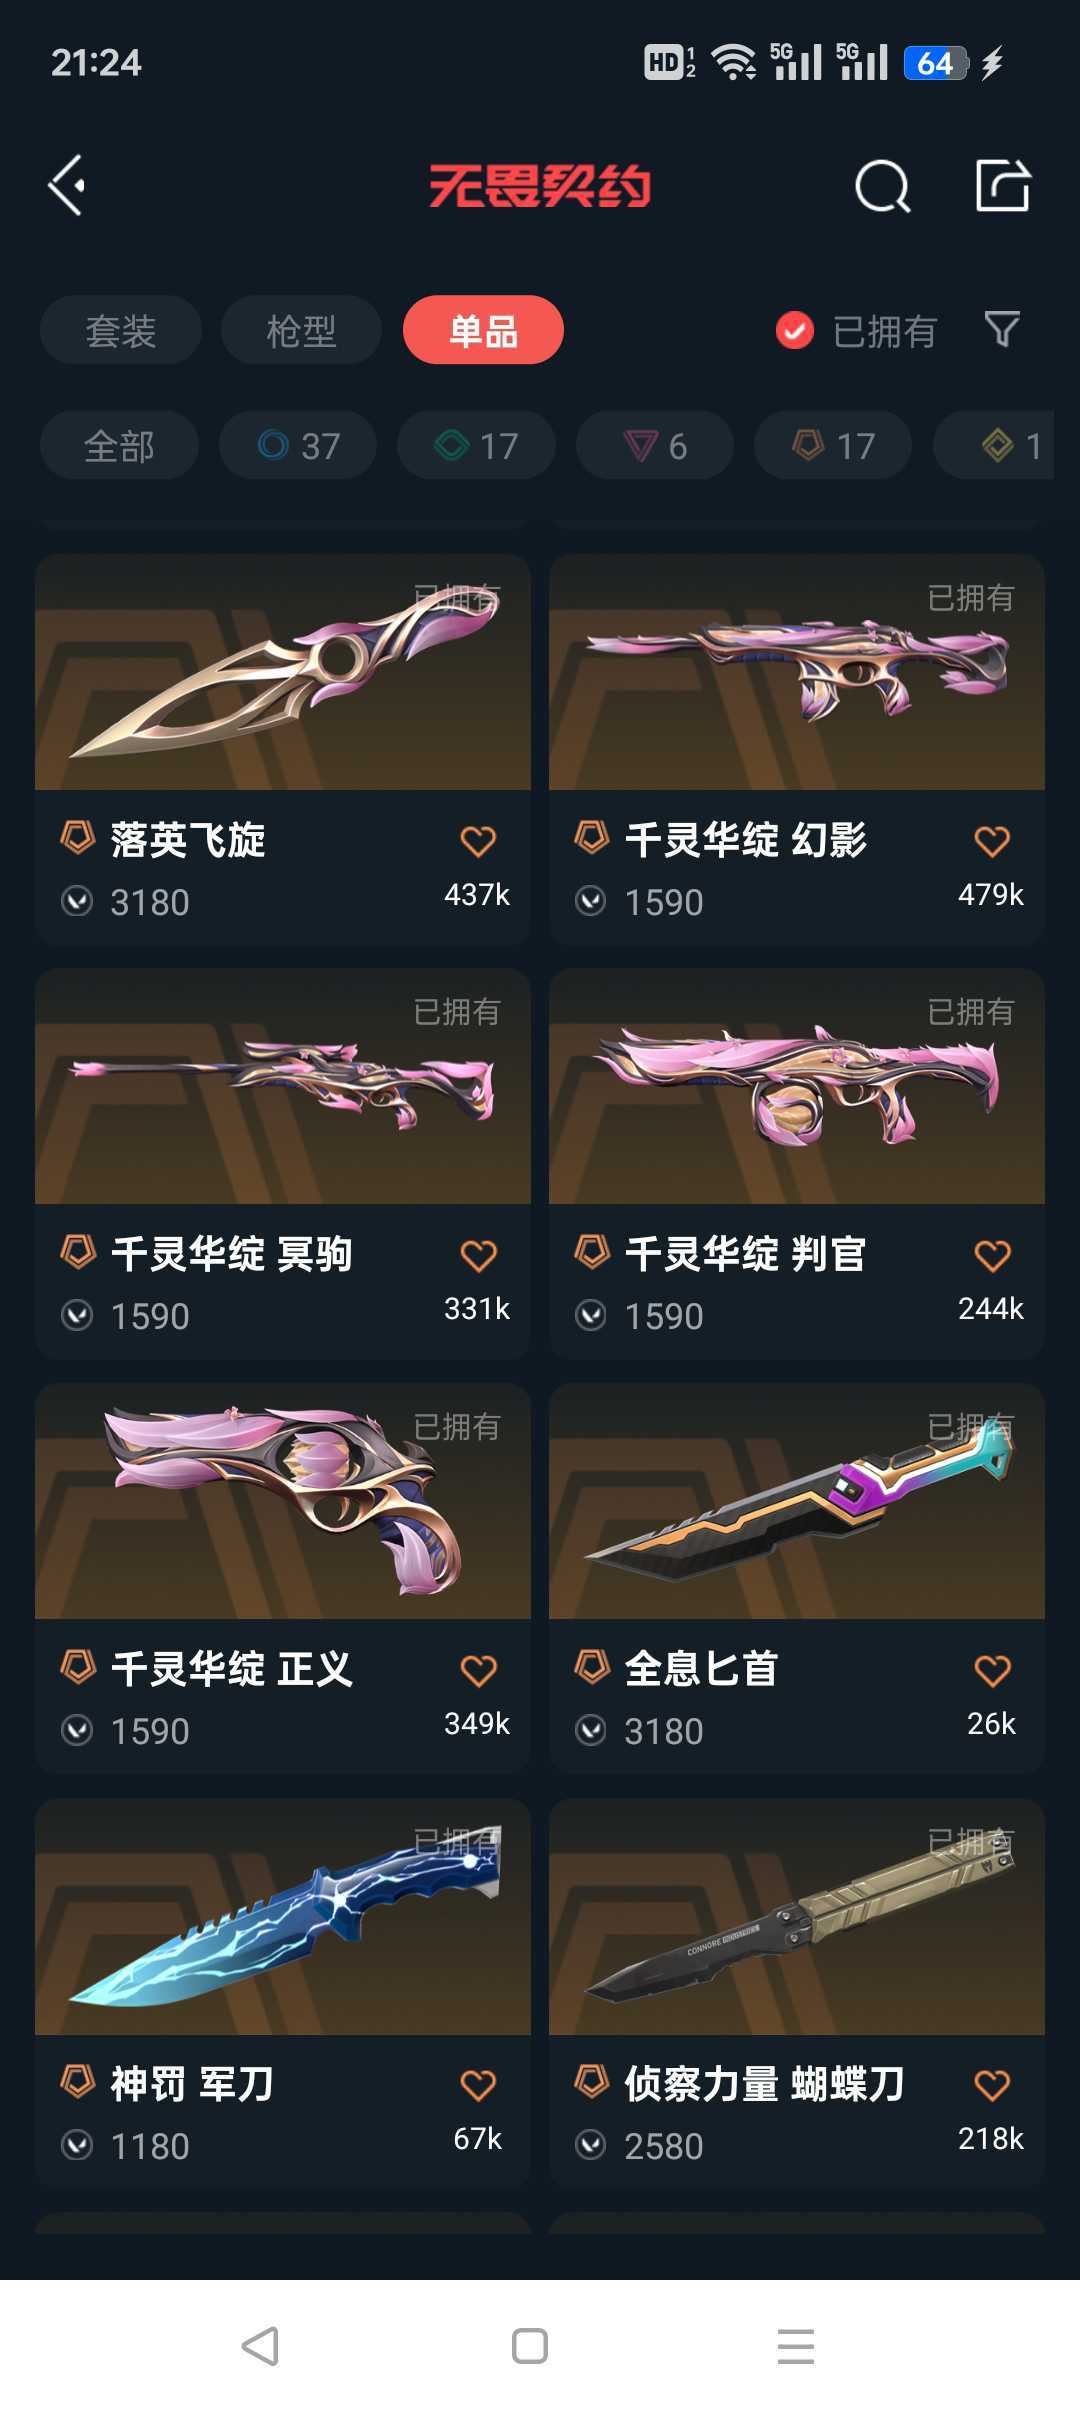Screen dimensions: 1080x2412
Task: Filter by green diamond tier 17
Action: tap(476, 445)
